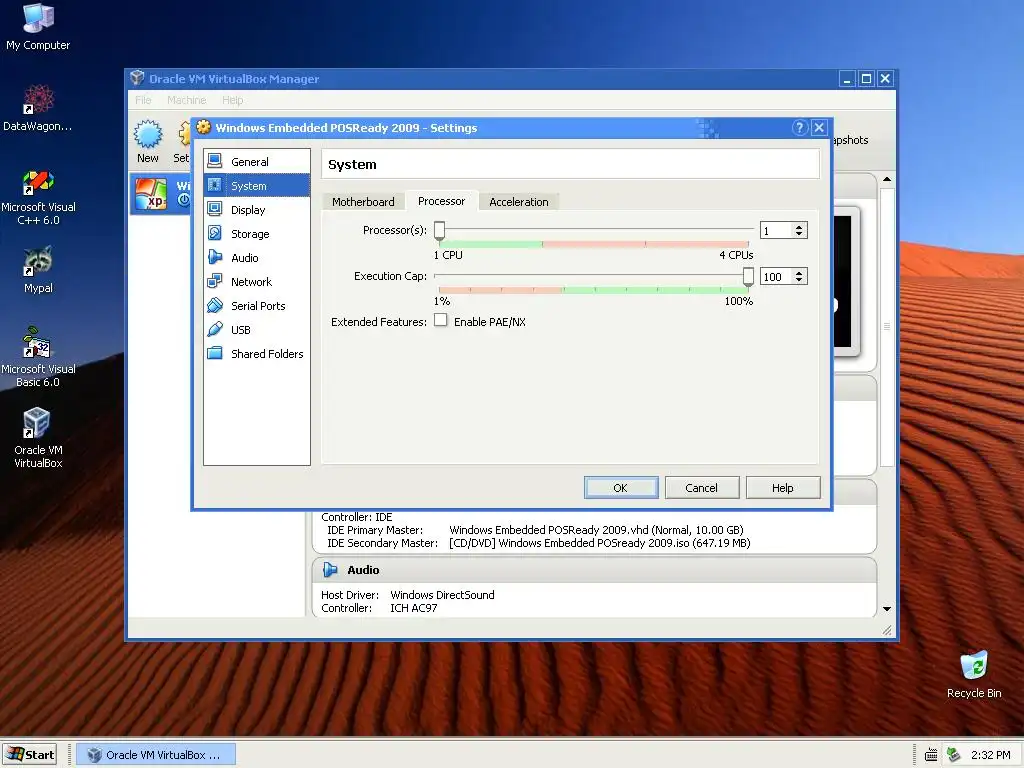This screenshot has width=1024, height=768.
Task: Select Oracle VM VirtualBox desktop shortcut
Action: pos(38,438)
